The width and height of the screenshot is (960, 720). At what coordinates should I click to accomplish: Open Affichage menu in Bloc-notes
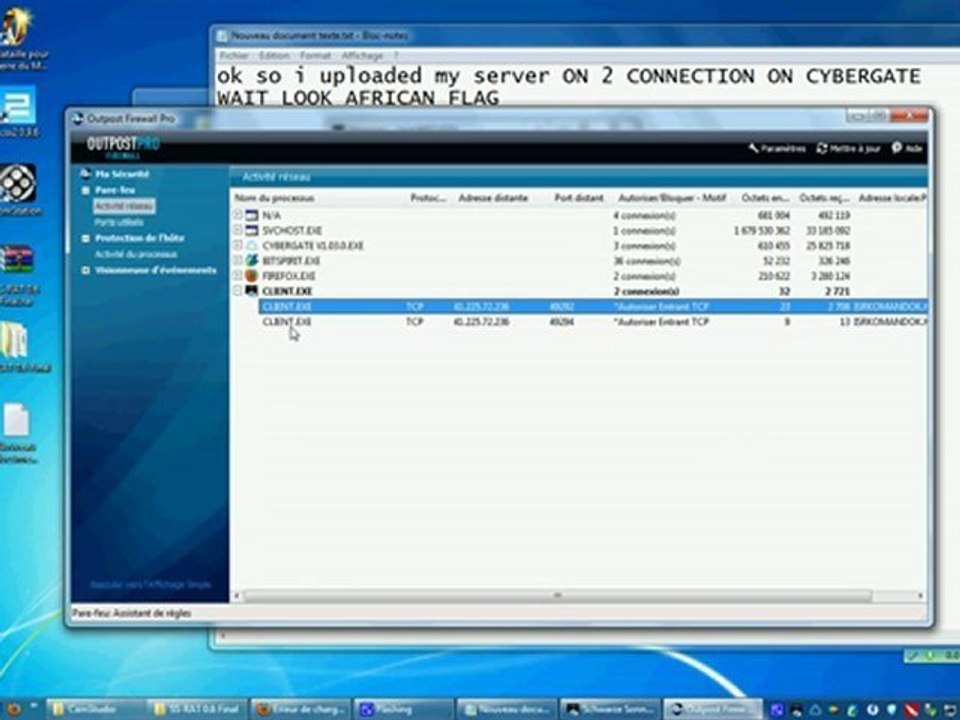pos(362,56)
